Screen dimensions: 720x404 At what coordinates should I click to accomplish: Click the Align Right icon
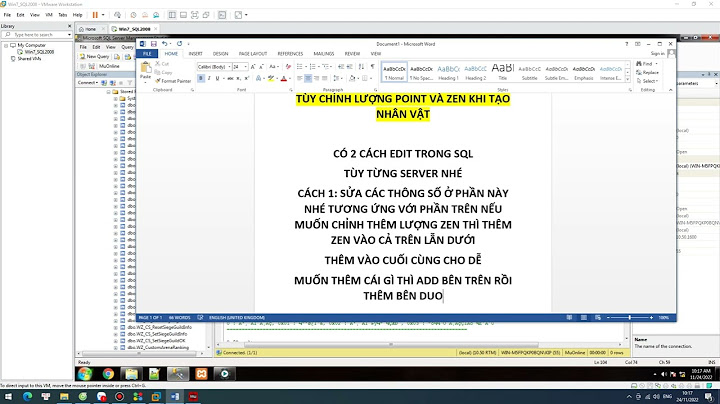[x=316, y=79]
